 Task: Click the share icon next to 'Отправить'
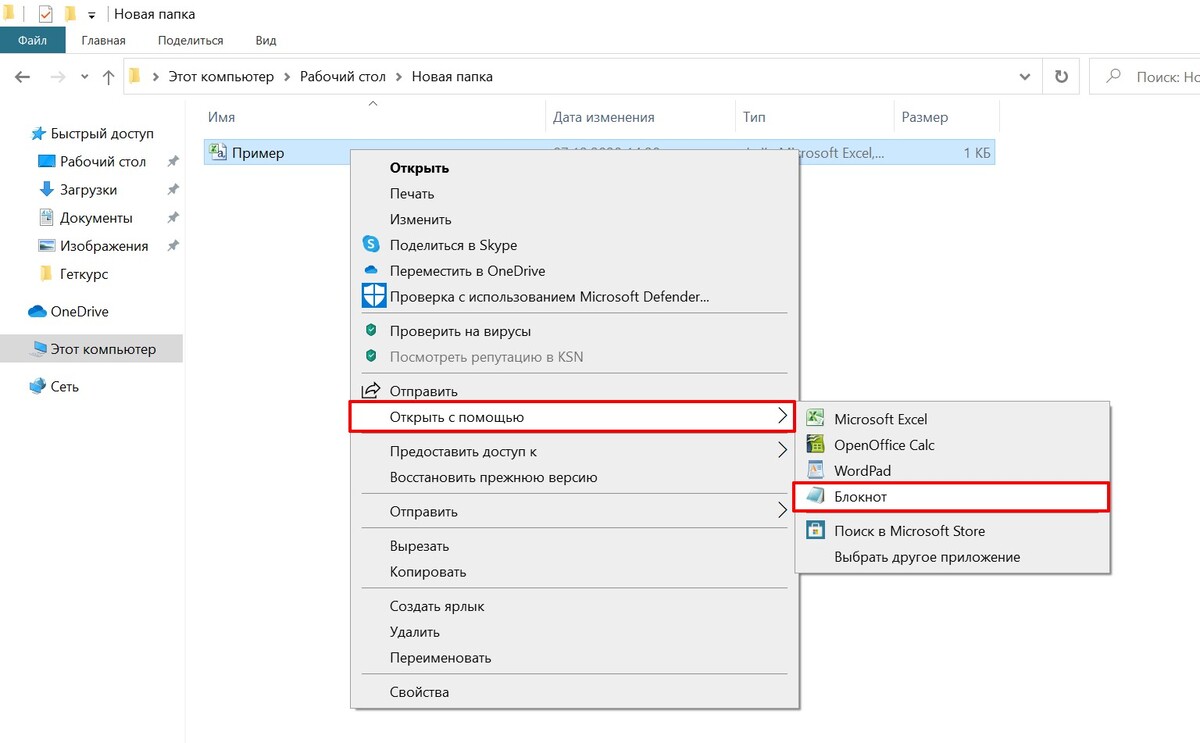tap(372, 390)
